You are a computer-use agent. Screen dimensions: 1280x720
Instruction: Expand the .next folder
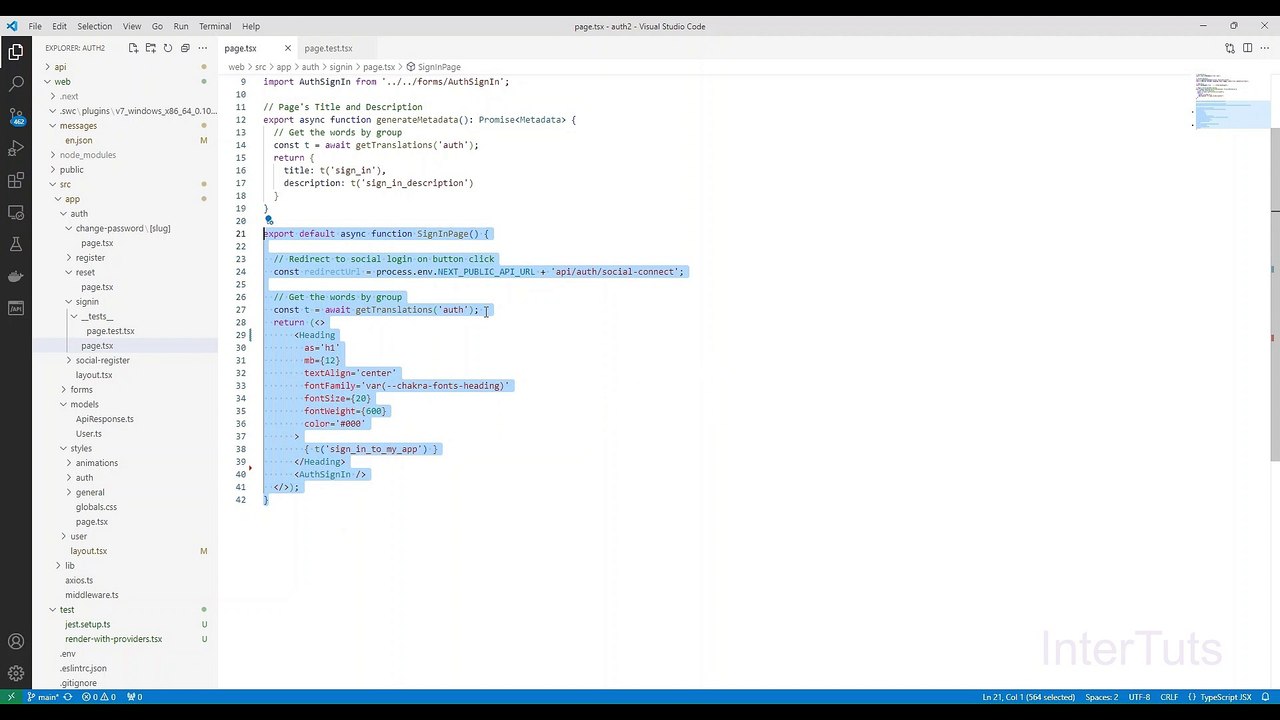69,96
